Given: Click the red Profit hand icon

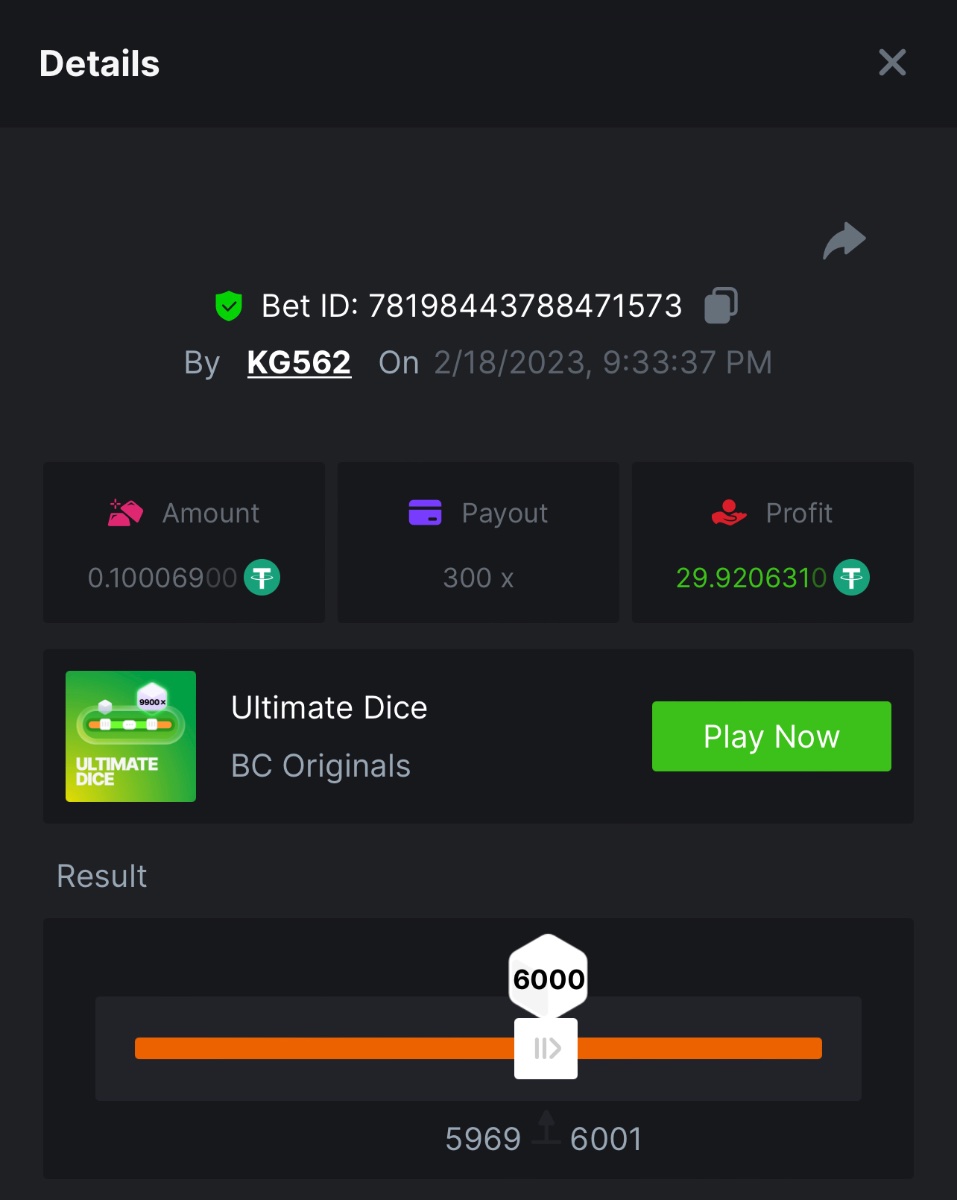Looking at the screenshot, I should point(730,513).
